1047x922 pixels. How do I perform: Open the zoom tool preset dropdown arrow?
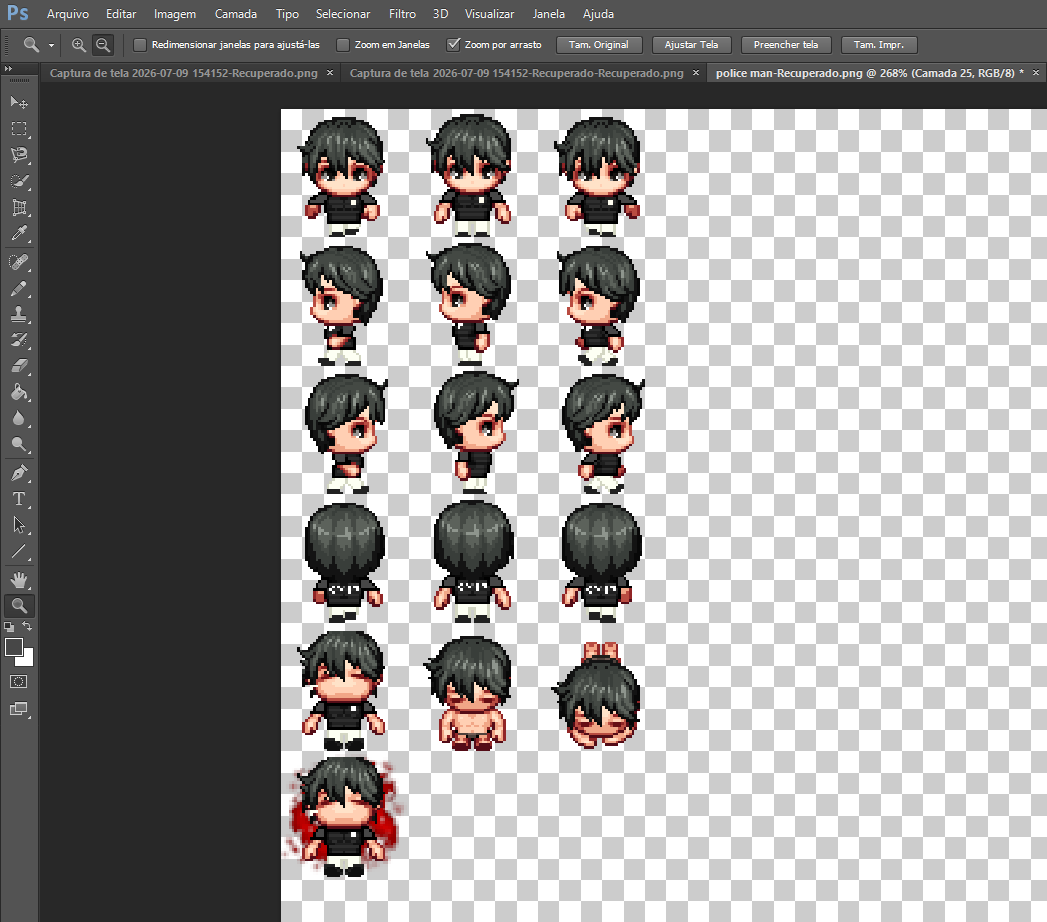(51, 45)
